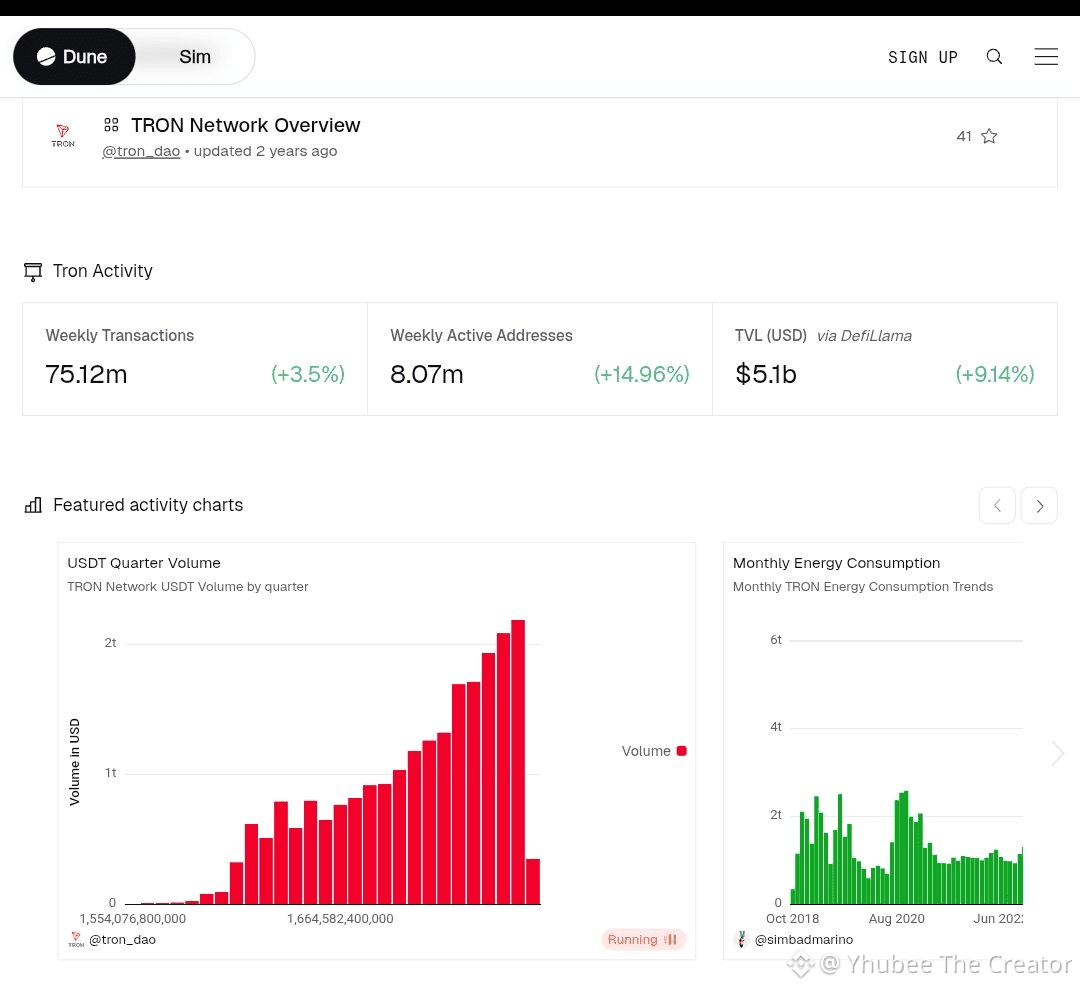1080x989 pixels.
Task: Star the TRON Network Overview dashboard
Action: [x=989, y=136]
